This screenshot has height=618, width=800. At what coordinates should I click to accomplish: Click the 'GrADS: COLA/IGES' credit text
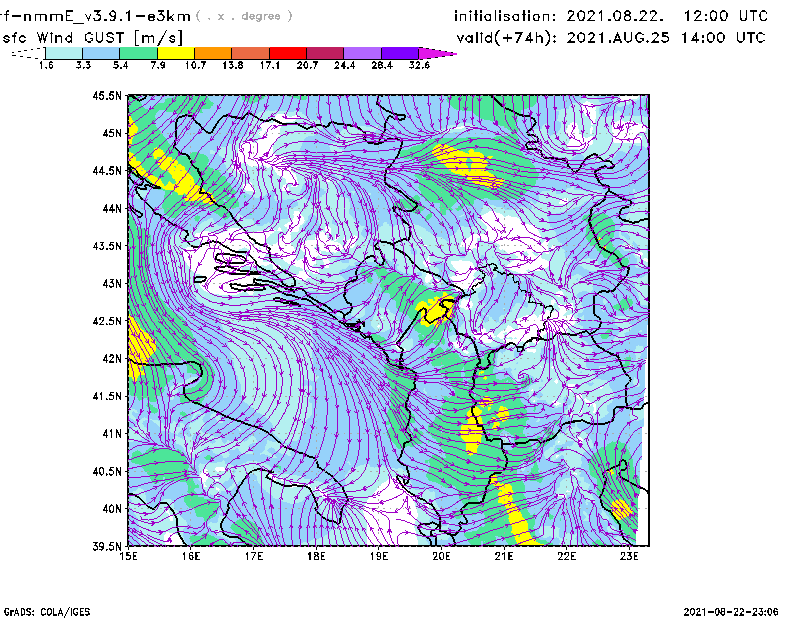pyautogui.click(x=47, y=612)
